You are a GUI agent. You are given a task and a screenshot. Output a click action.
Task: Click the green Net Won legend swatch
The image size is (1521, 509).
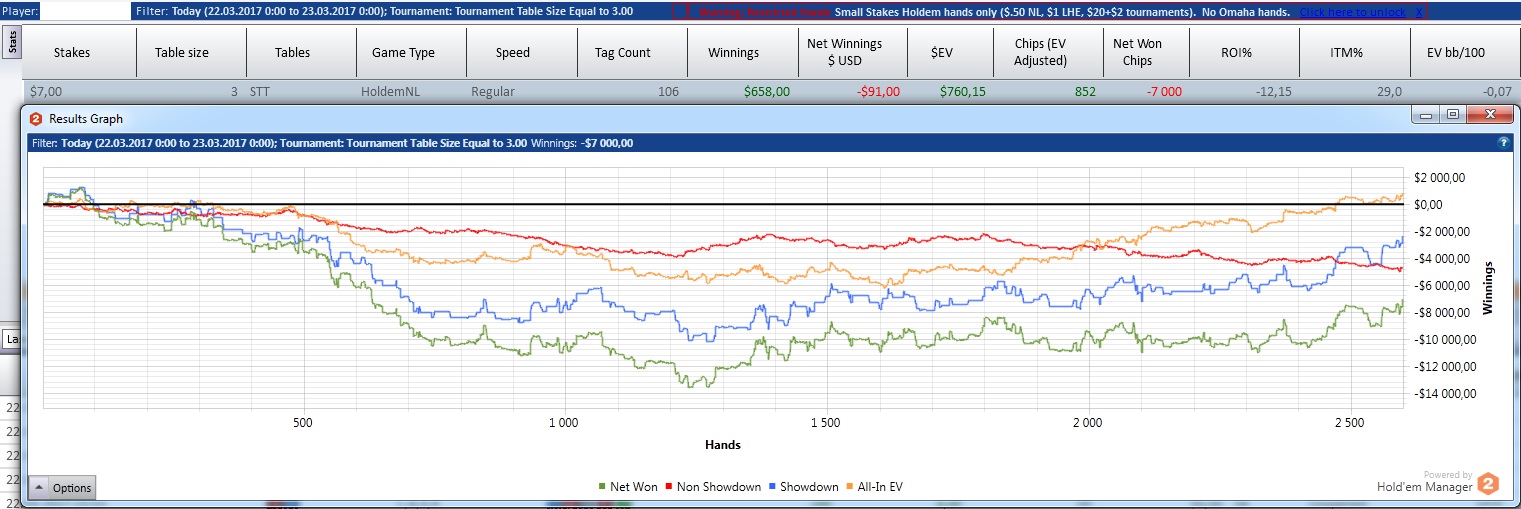(602, 487)
